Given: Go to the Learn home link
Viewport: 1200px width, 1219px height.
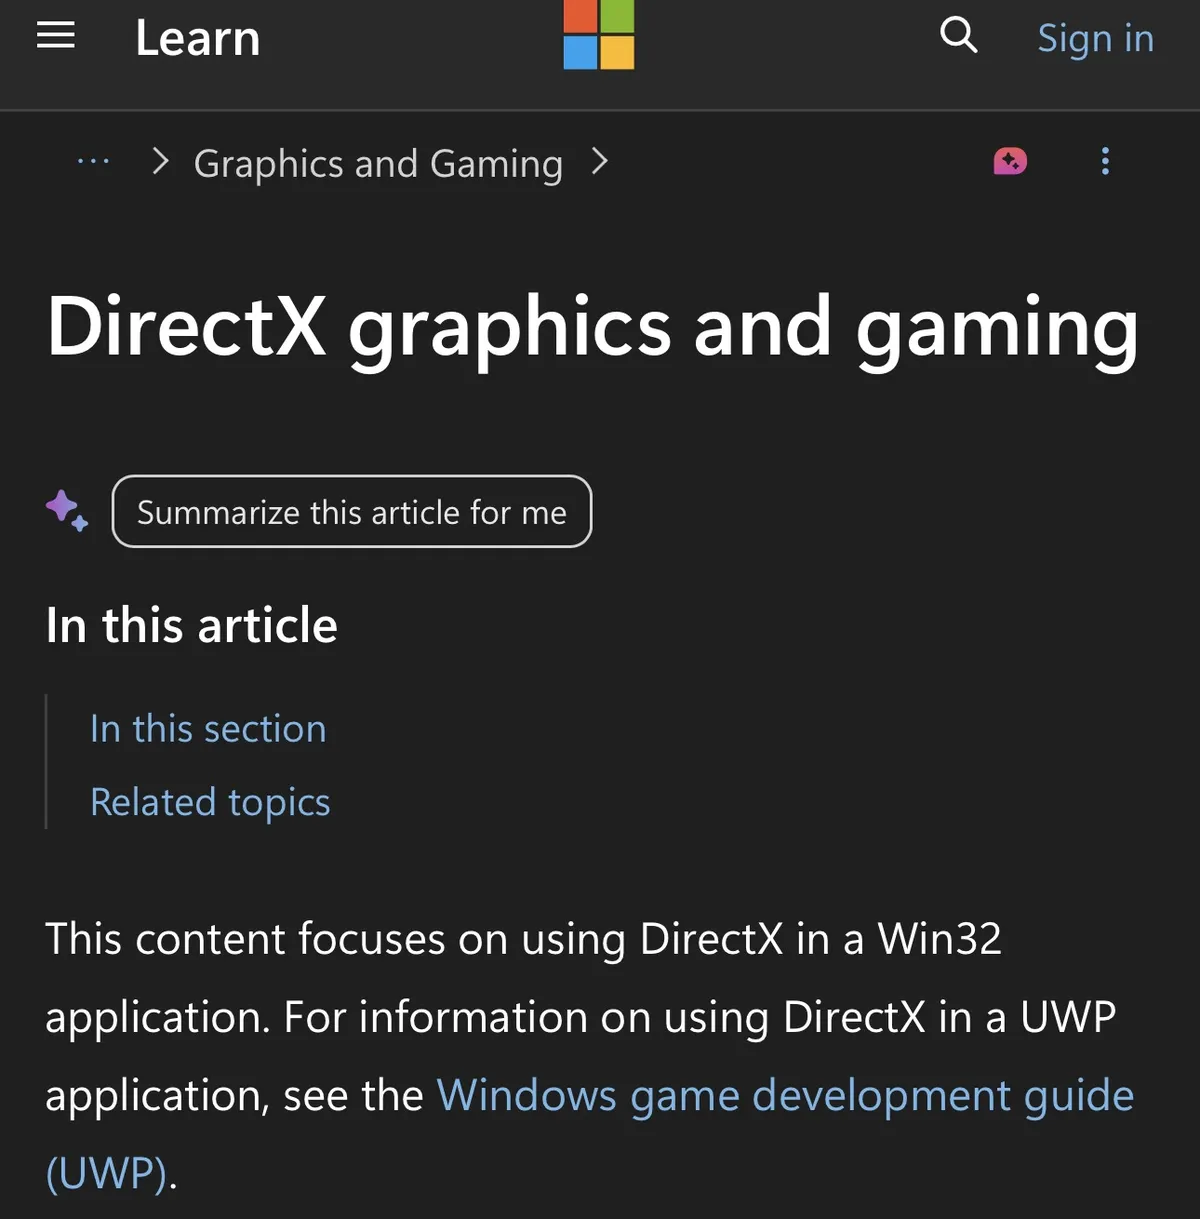Looking at the screenshot, I should pyautogui.click(x=198, y=38).
